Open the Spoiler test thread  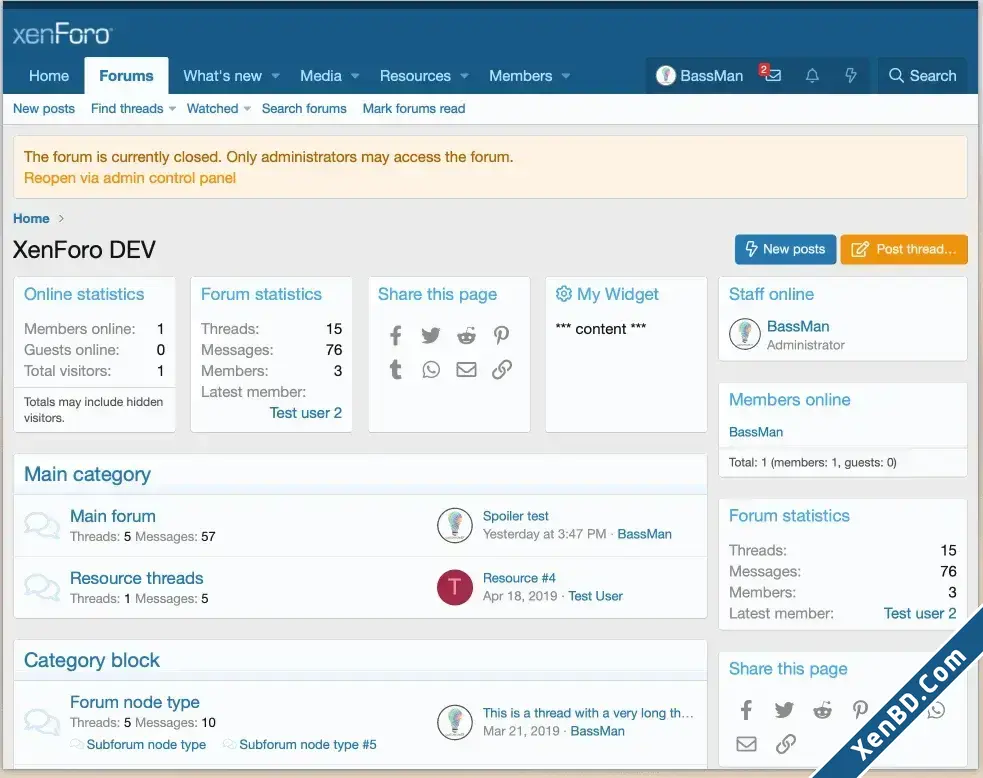tap(515, 516)
